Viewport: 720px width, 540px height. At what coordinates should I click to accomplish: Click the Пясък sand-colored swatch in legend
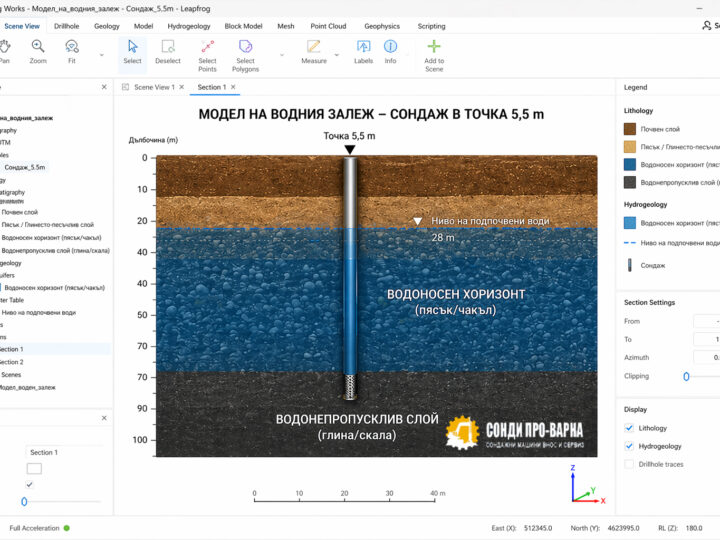click(630, 147)
